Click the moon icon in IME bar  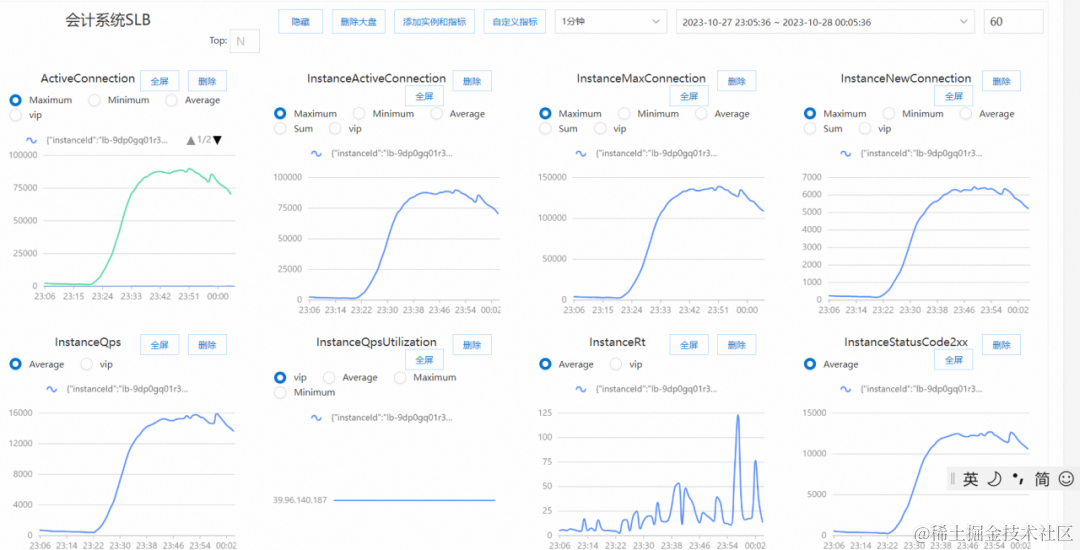tap(994, 479)
